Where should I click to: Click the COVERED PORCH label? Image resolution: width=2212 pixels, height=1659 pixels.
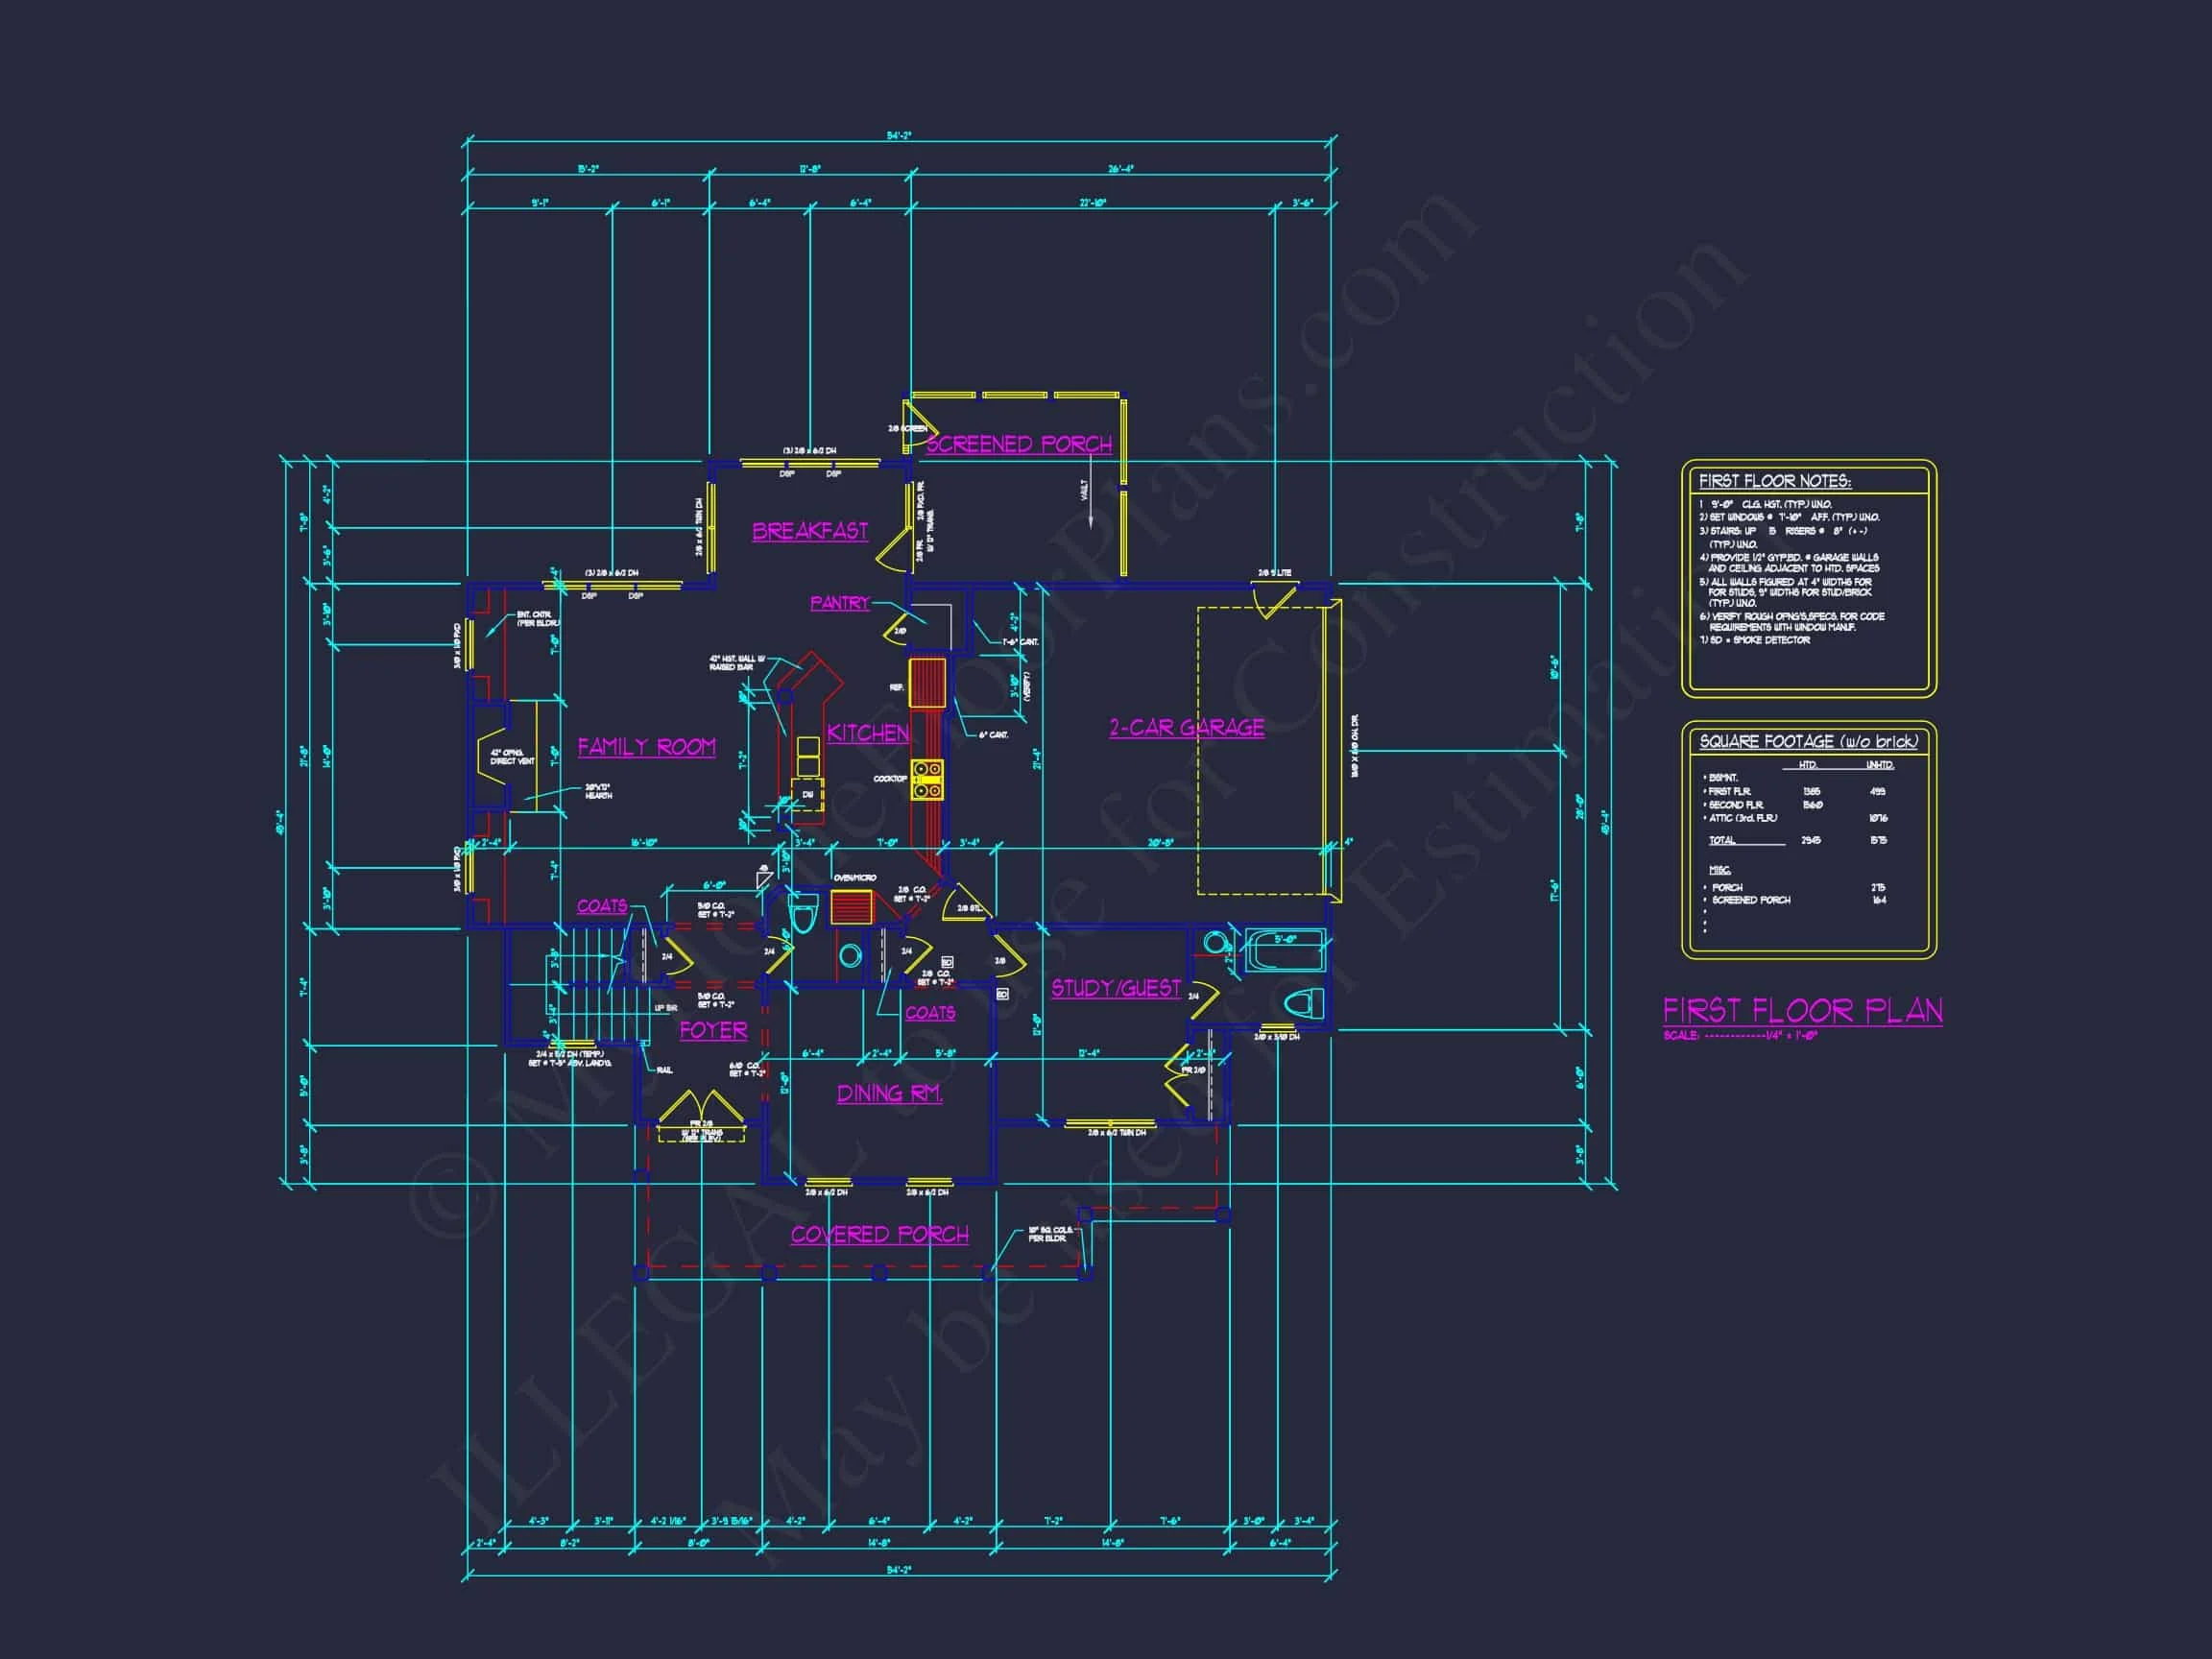click(879, 1235)
